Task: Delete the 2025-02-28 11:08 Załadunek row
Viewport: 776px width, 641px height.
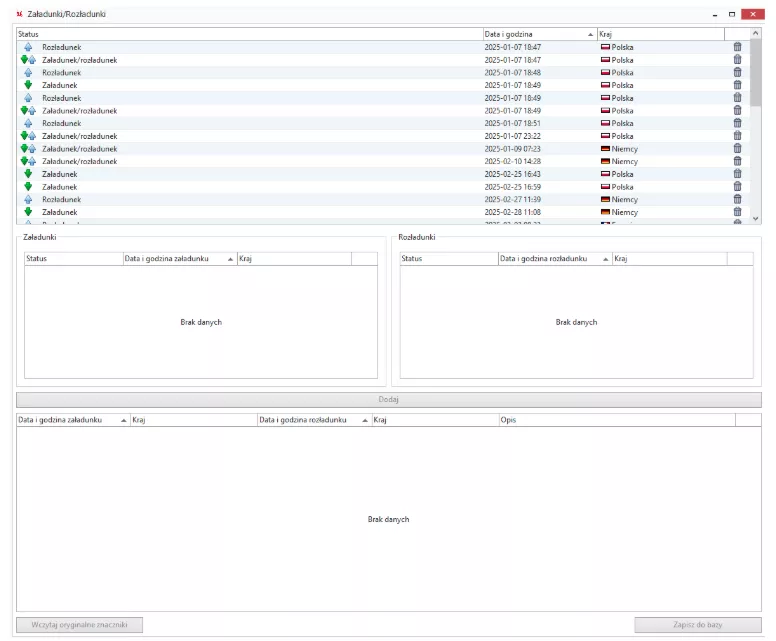Action: click(737, 212)
